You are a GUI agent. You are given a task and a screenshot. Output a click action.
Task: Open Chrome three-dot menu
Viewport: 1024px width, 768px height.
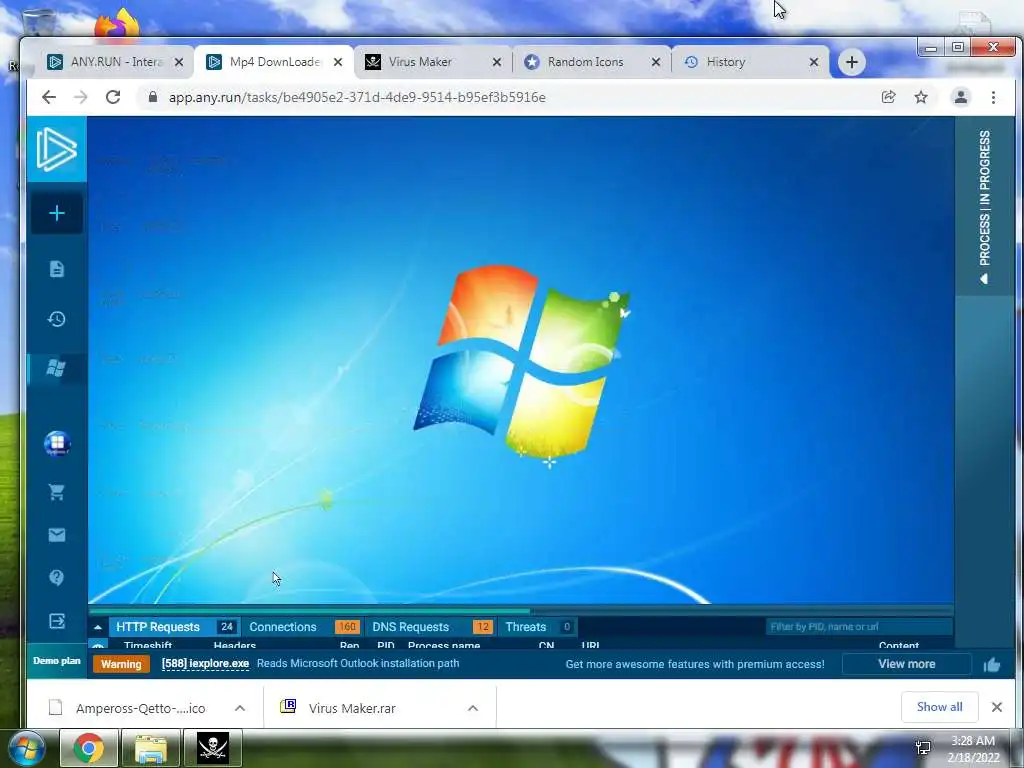coord(993,97)
